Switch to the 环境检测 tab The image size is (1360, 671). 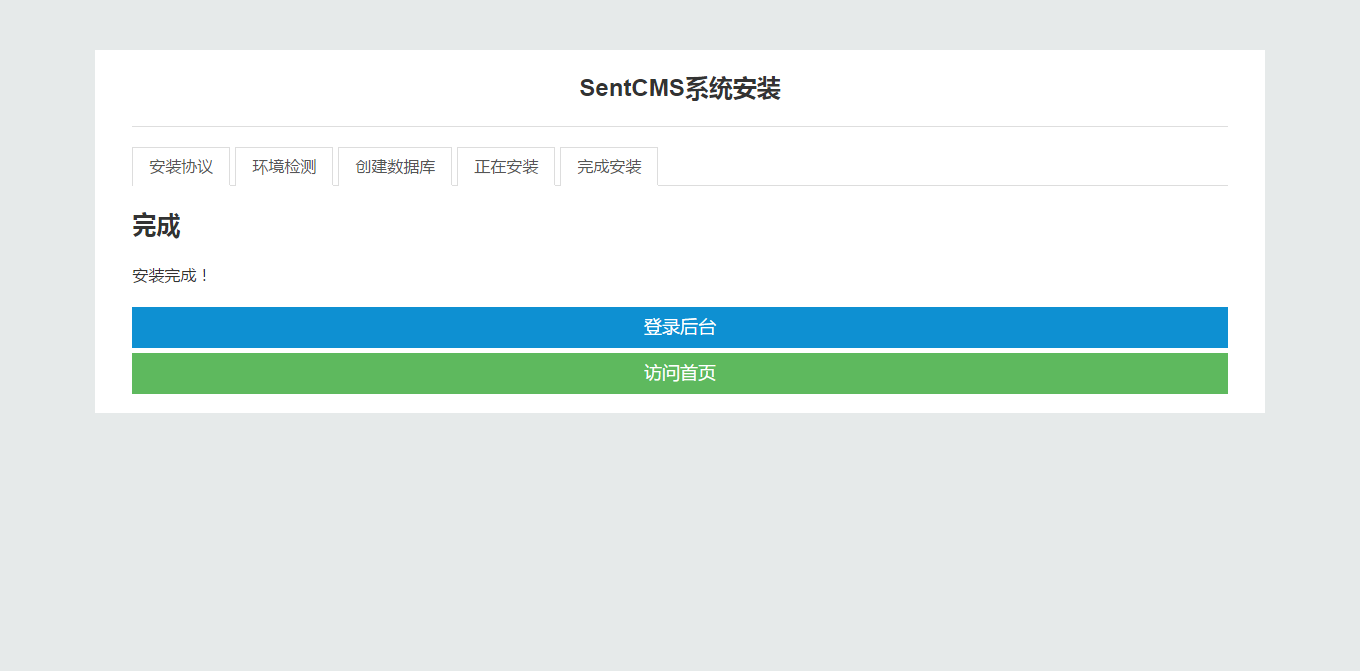[x=284, y=167]
